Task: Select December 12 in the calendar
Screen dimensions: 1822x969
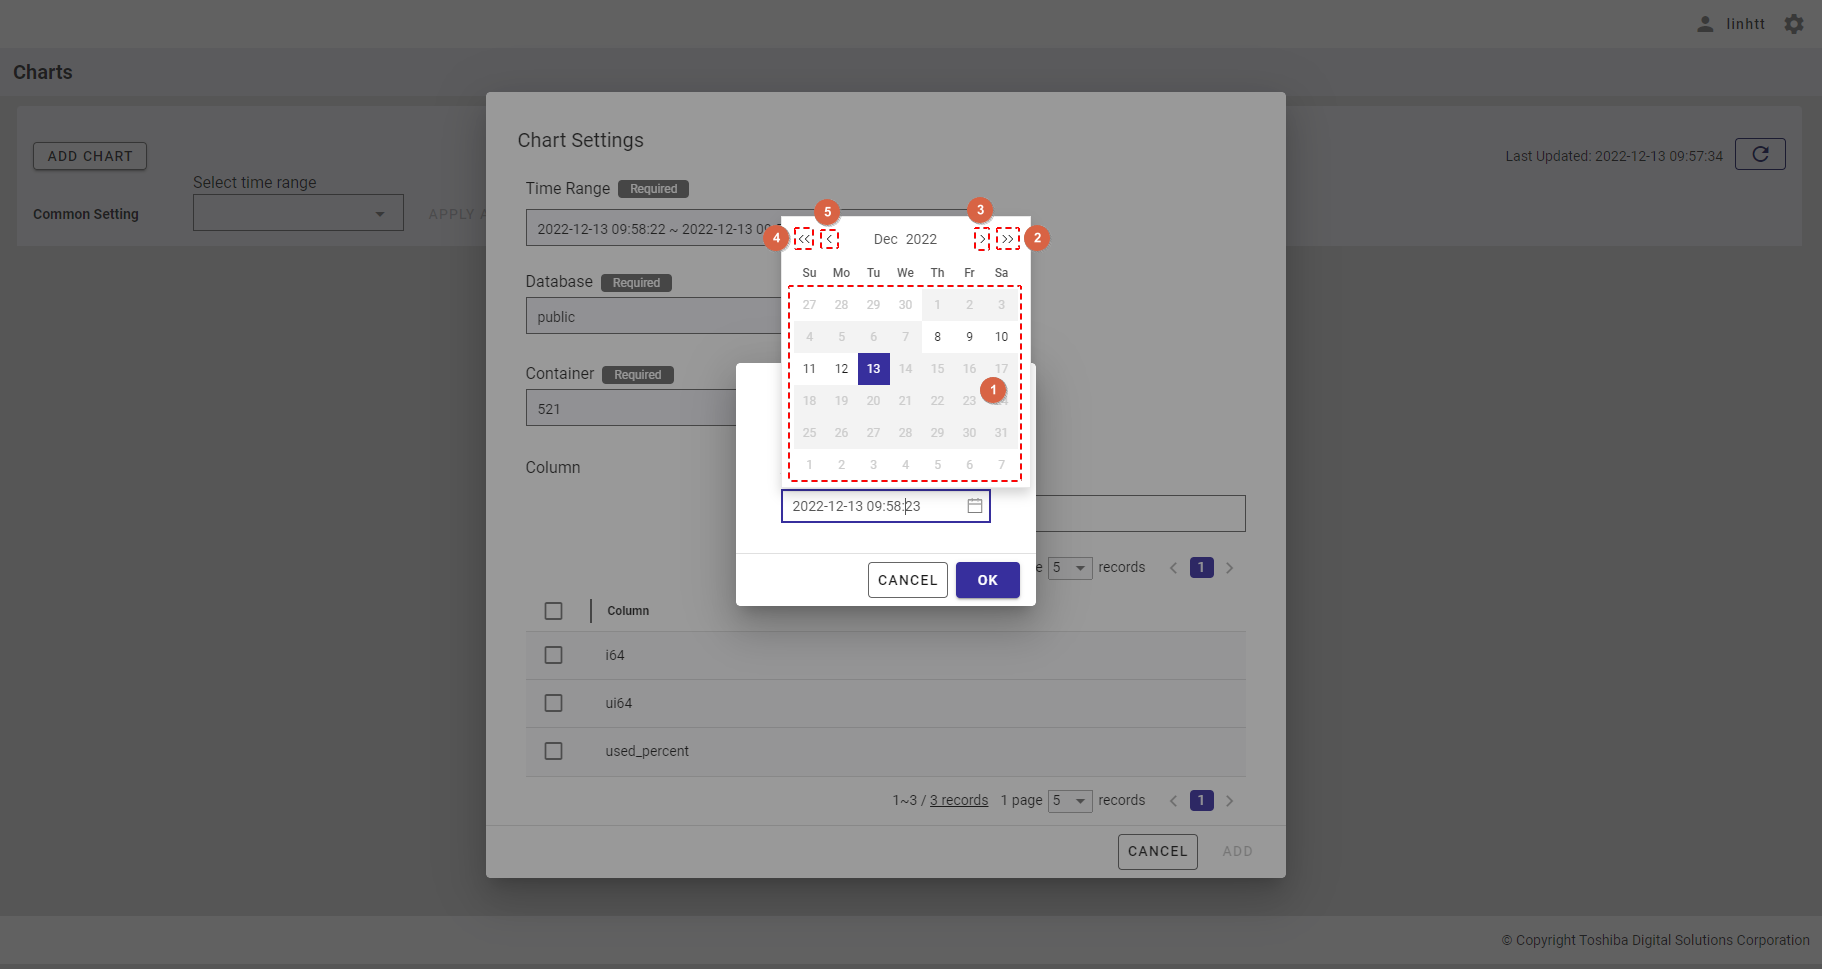Action: point(841,369)
